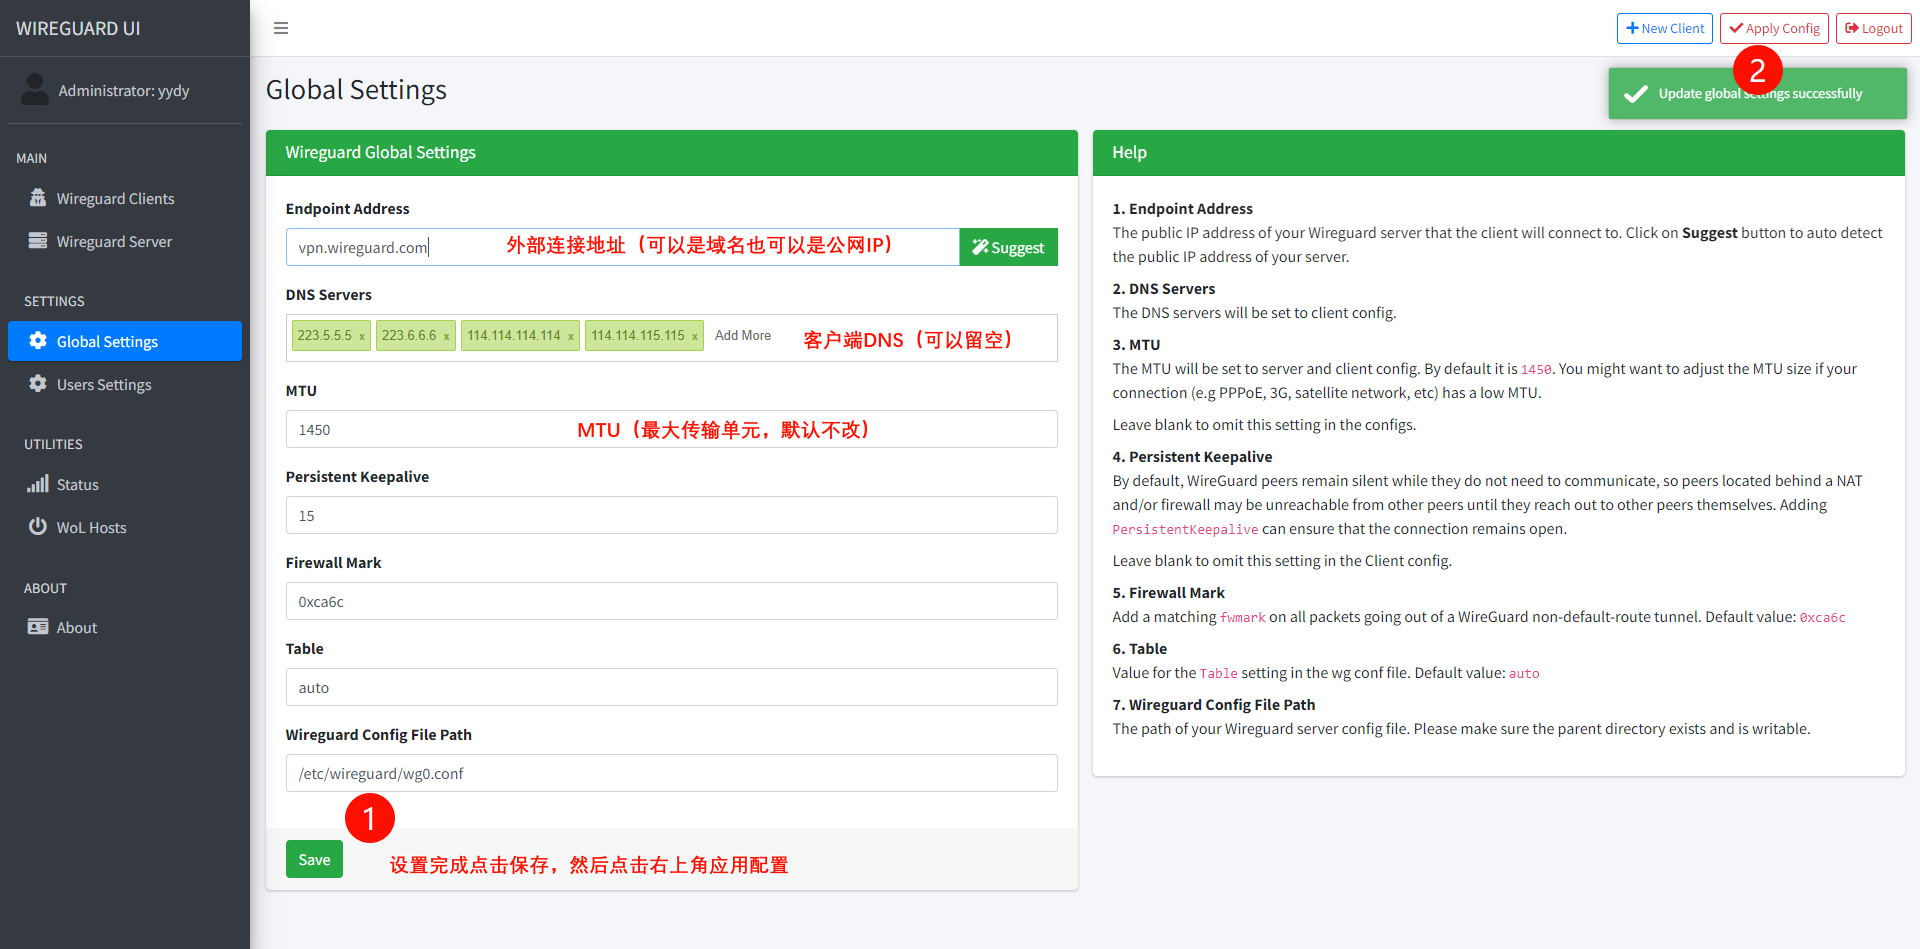Click the Logout button
The image size is (1920, 949).
coord(1873,28)
